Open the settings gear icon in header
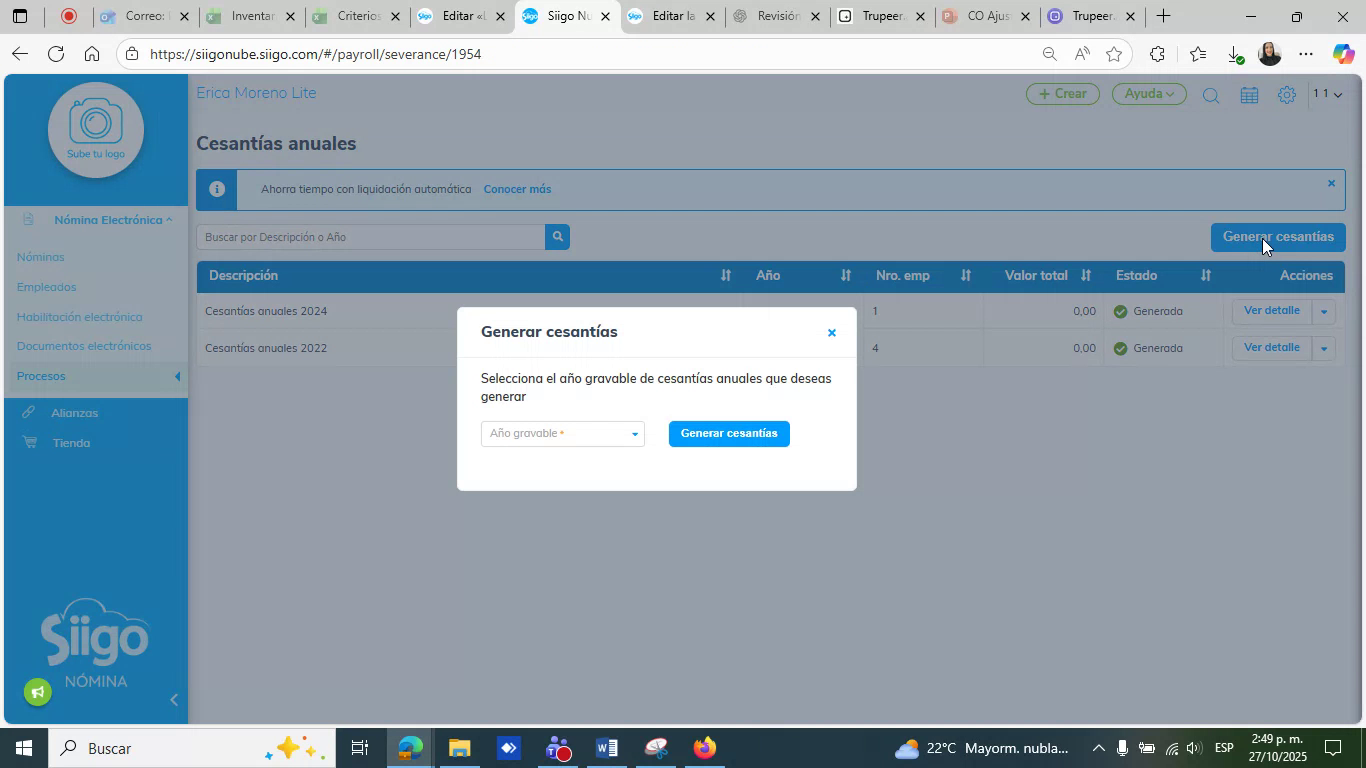Screen dimensions: 1366x768 point(1287,95)
